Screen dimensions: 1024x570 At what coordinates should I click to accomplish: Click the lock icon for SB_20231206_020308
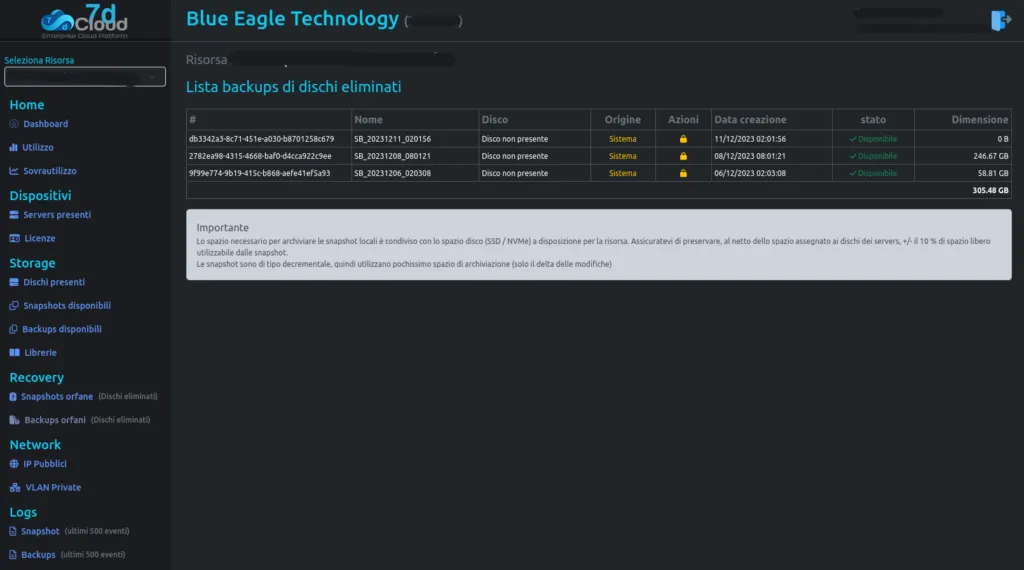(683, 173)
